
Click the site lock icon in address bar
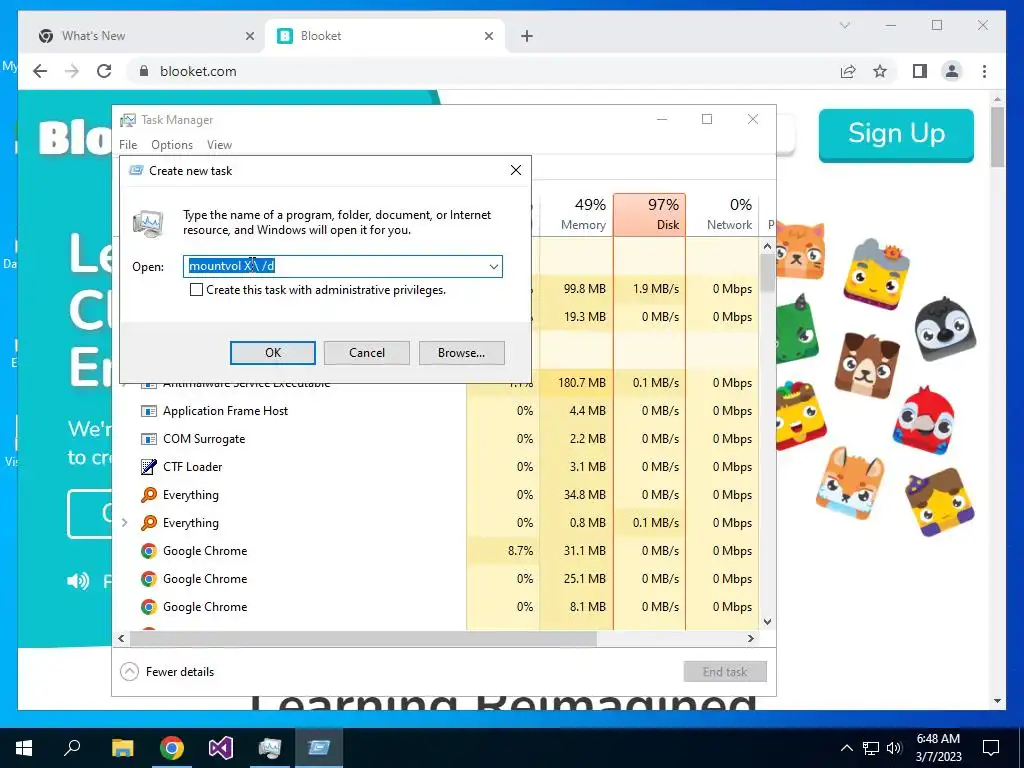(144, 71)
